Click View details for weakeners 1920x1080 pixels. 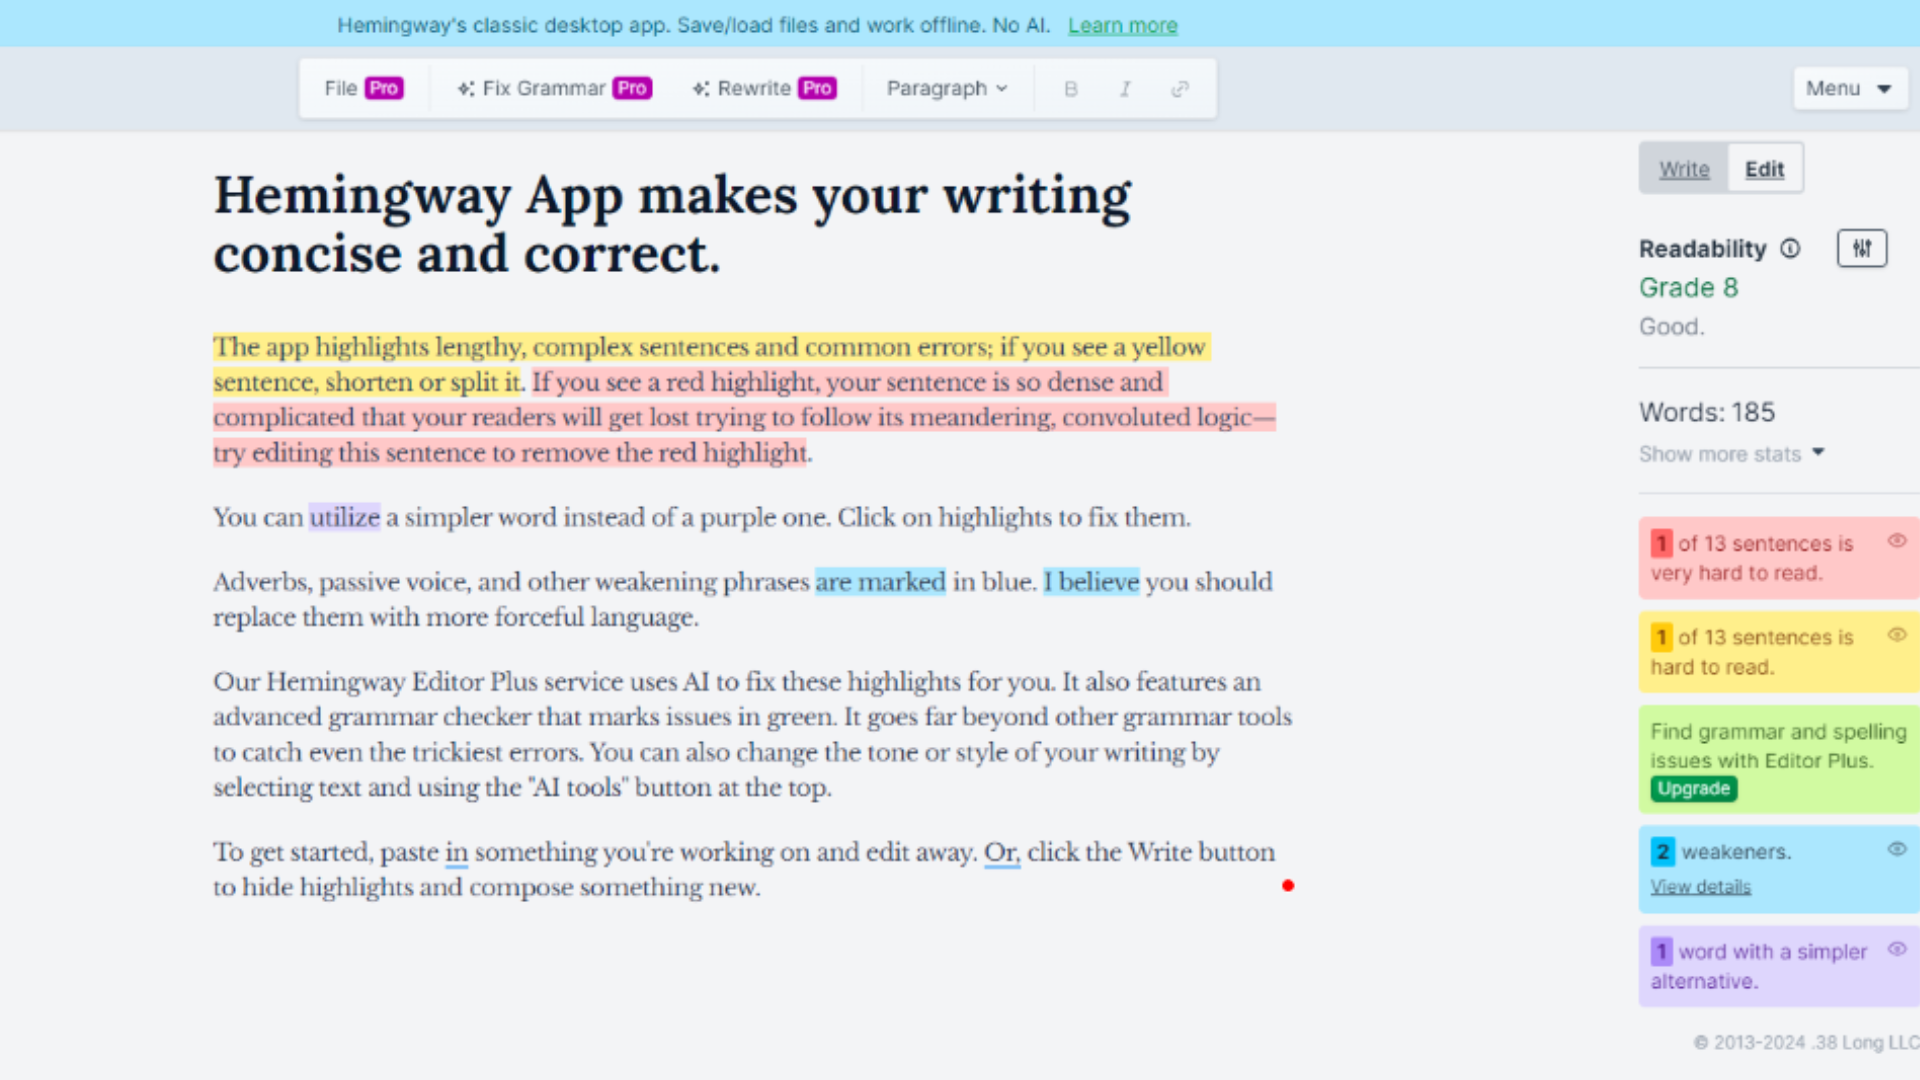(x=1701, y=886)
